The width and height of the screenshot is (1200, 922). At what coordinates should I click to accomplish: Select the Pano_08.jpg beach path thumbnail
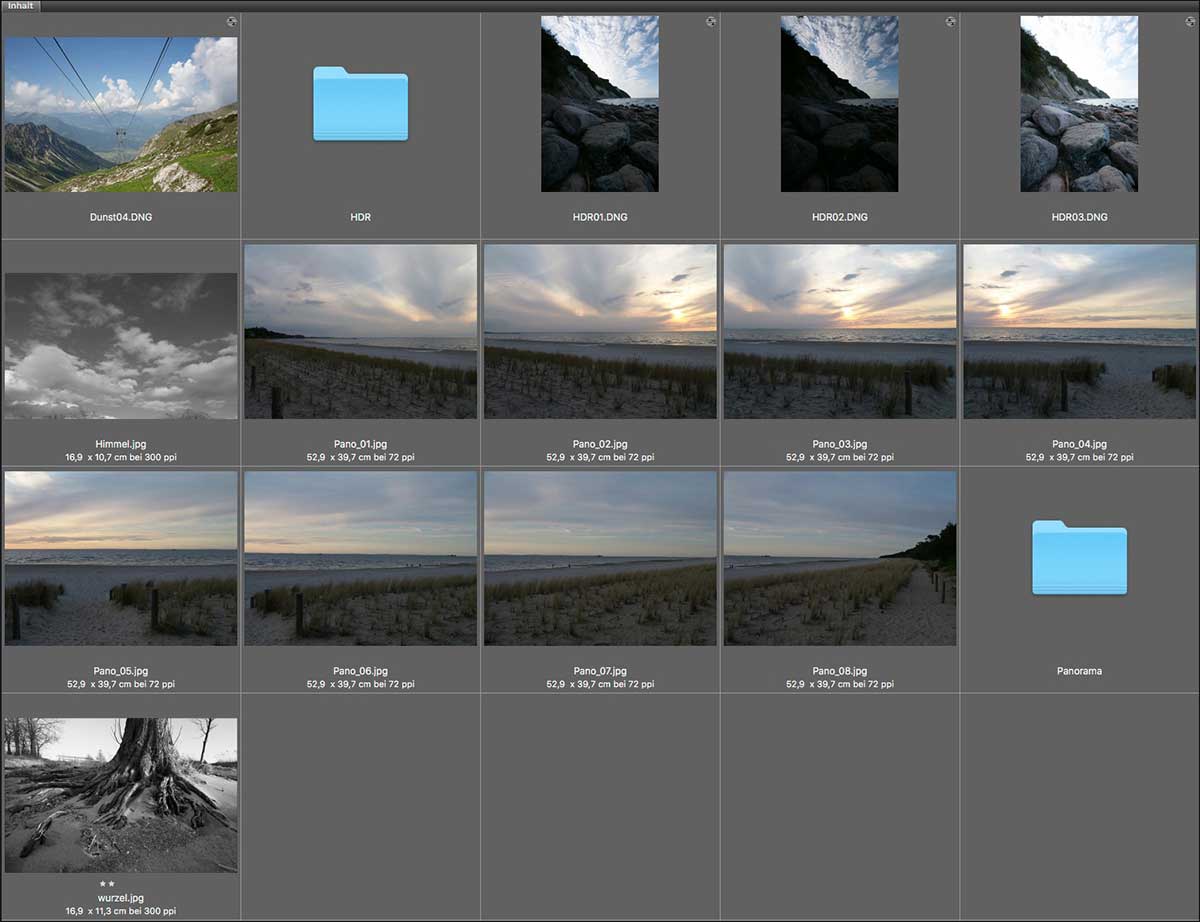pyautogui.click(x=839, y=558)
